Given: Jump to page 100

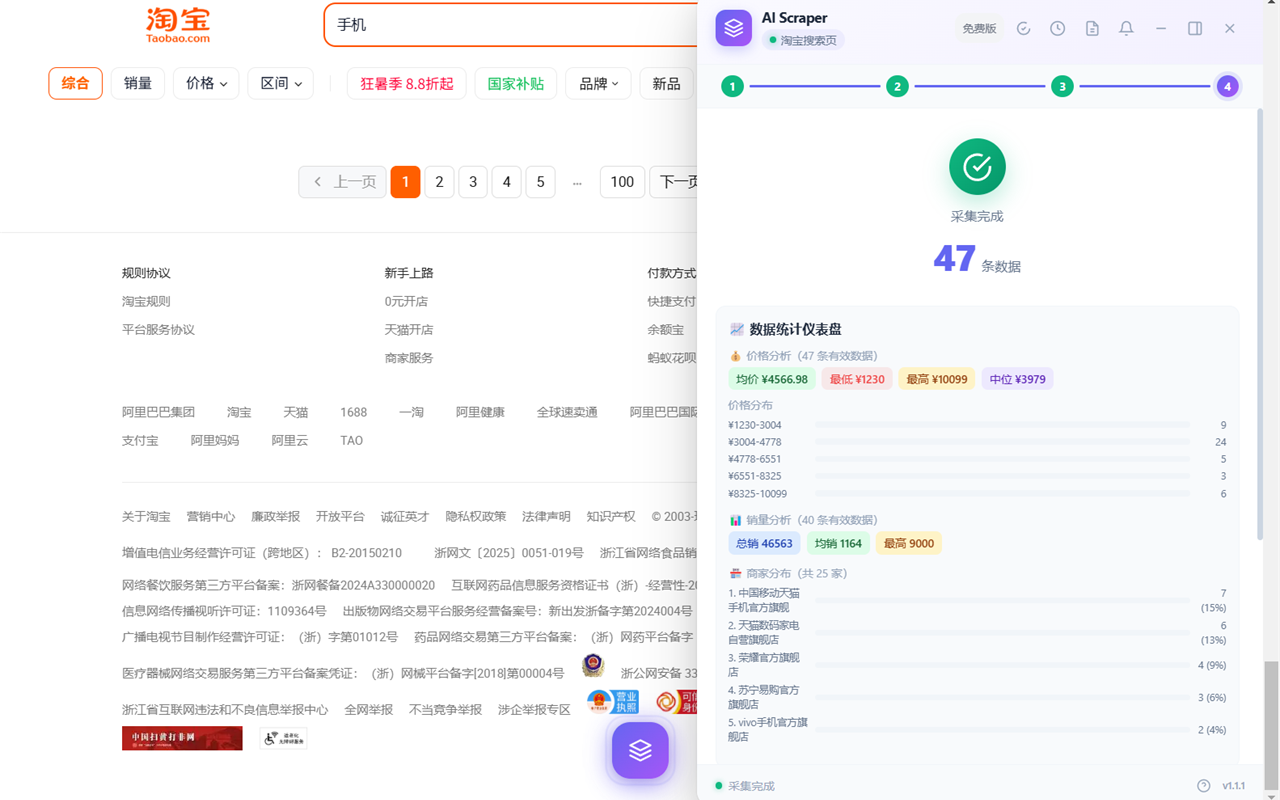Looking at the screenshot, I should [622, 182].
